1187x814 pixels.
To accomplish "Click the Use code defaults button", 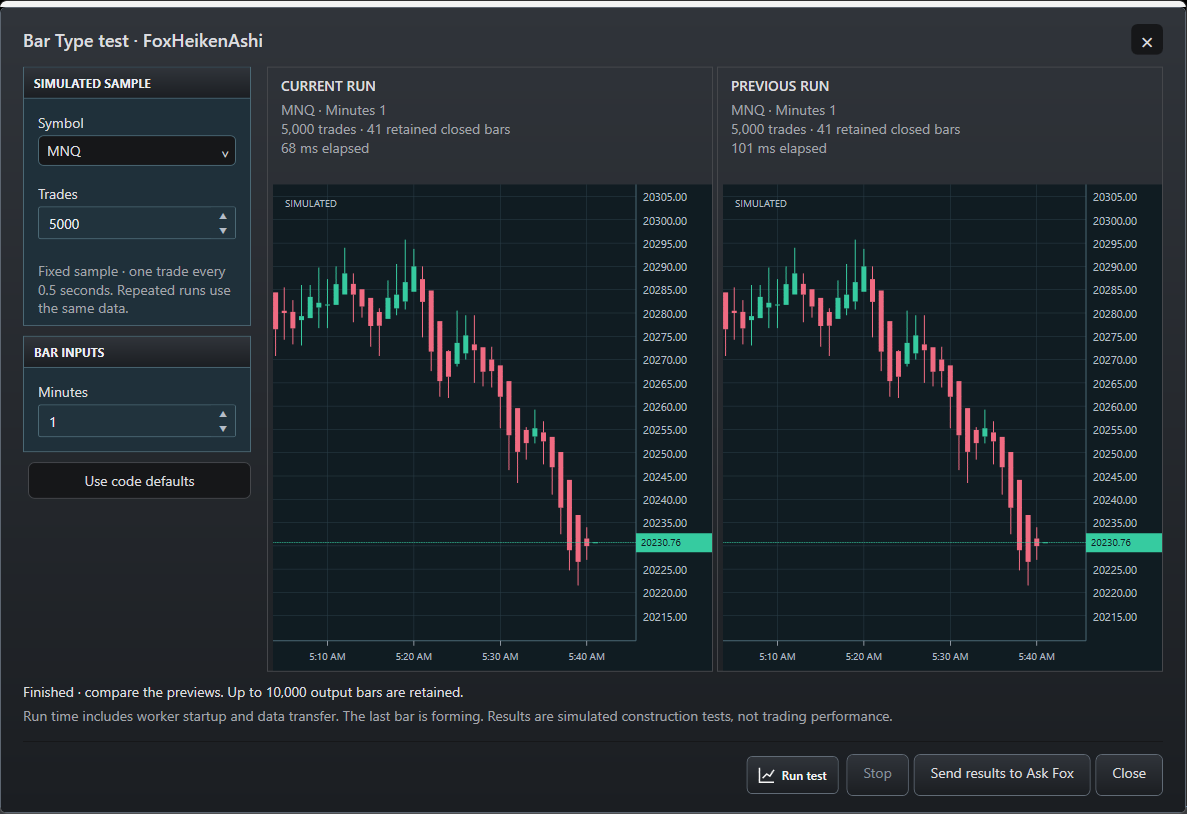I will (x=139, y=481).
